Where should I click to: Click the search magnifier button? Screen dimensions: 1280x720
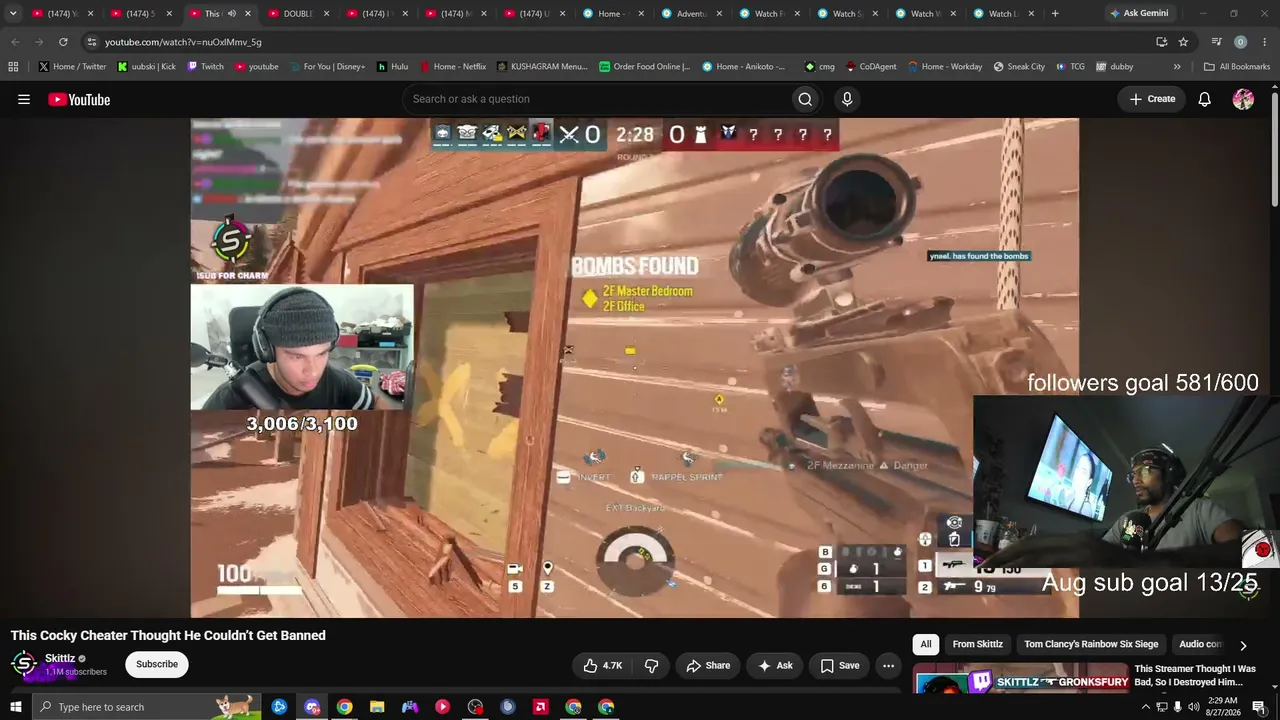[805, 99]
